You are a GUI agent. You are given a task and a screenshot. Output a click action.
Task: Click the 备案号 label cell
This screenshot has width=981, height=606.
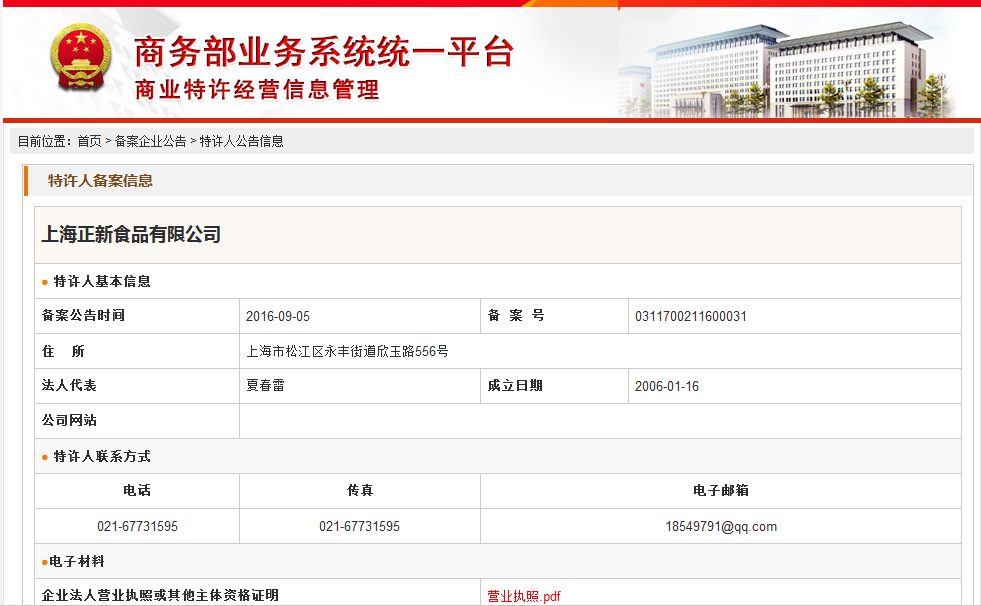coord(554,316)
